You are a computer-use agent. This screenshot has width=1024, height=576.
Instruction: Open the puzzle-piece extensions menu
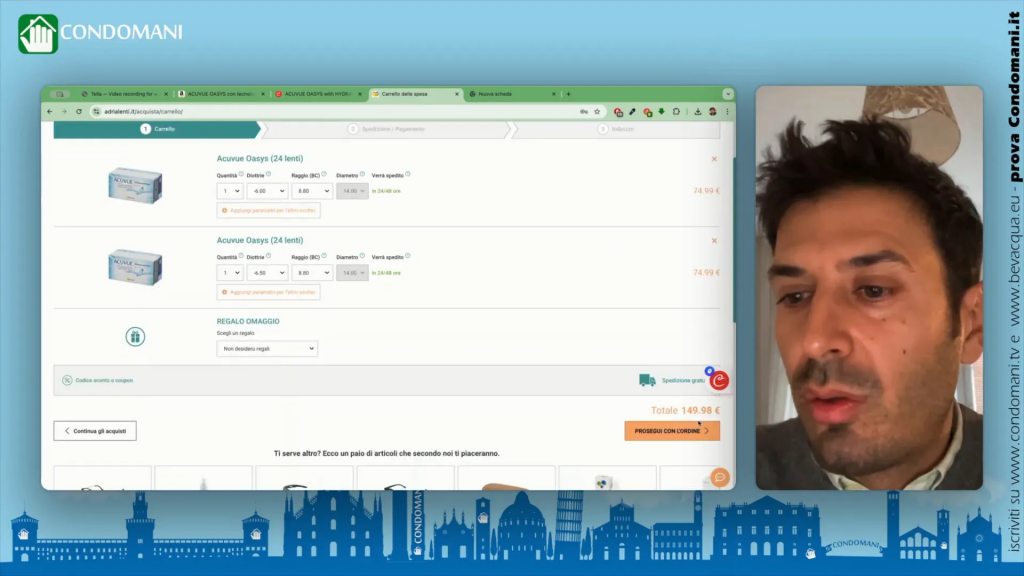pos(677,112)
